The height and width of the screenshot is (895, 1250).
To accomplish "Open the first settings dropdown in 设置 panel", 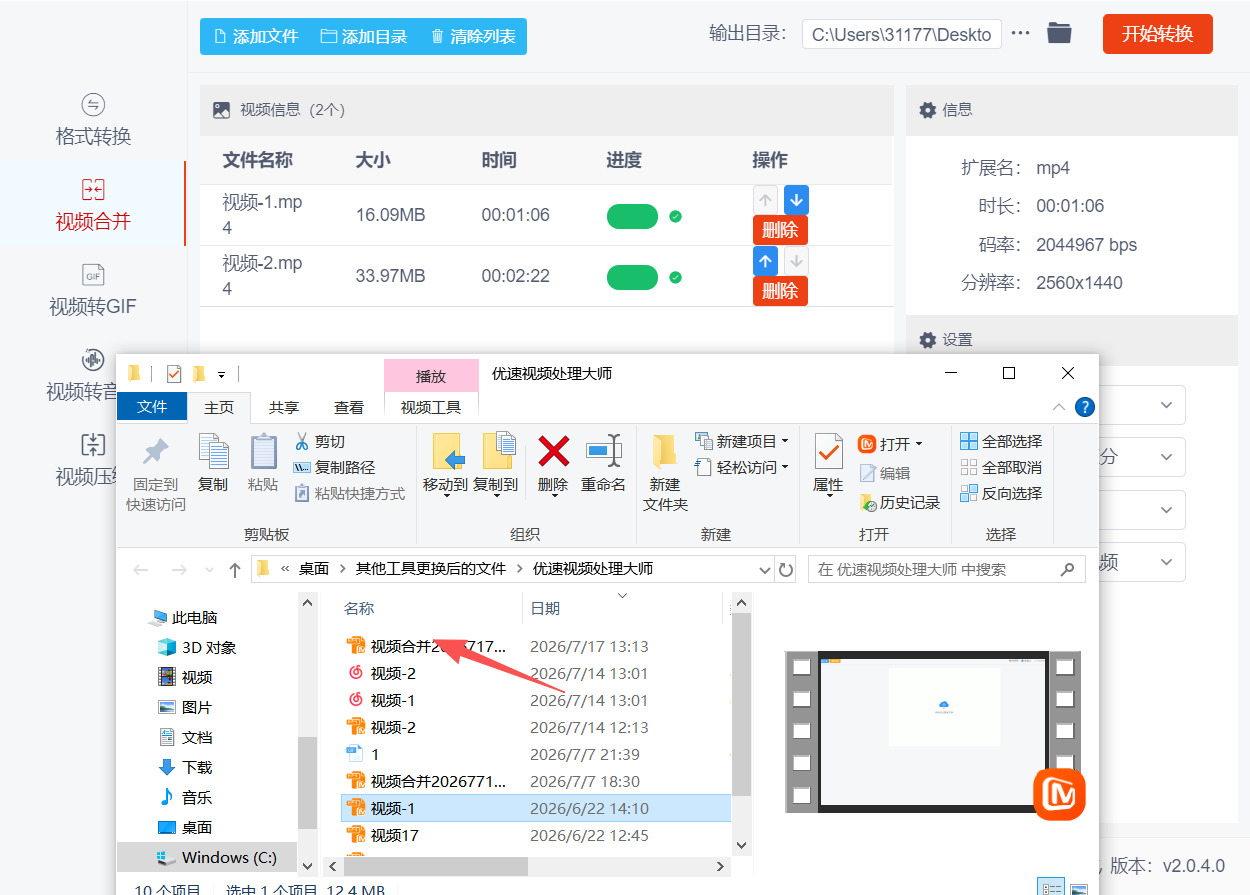I will point(1142,405).
